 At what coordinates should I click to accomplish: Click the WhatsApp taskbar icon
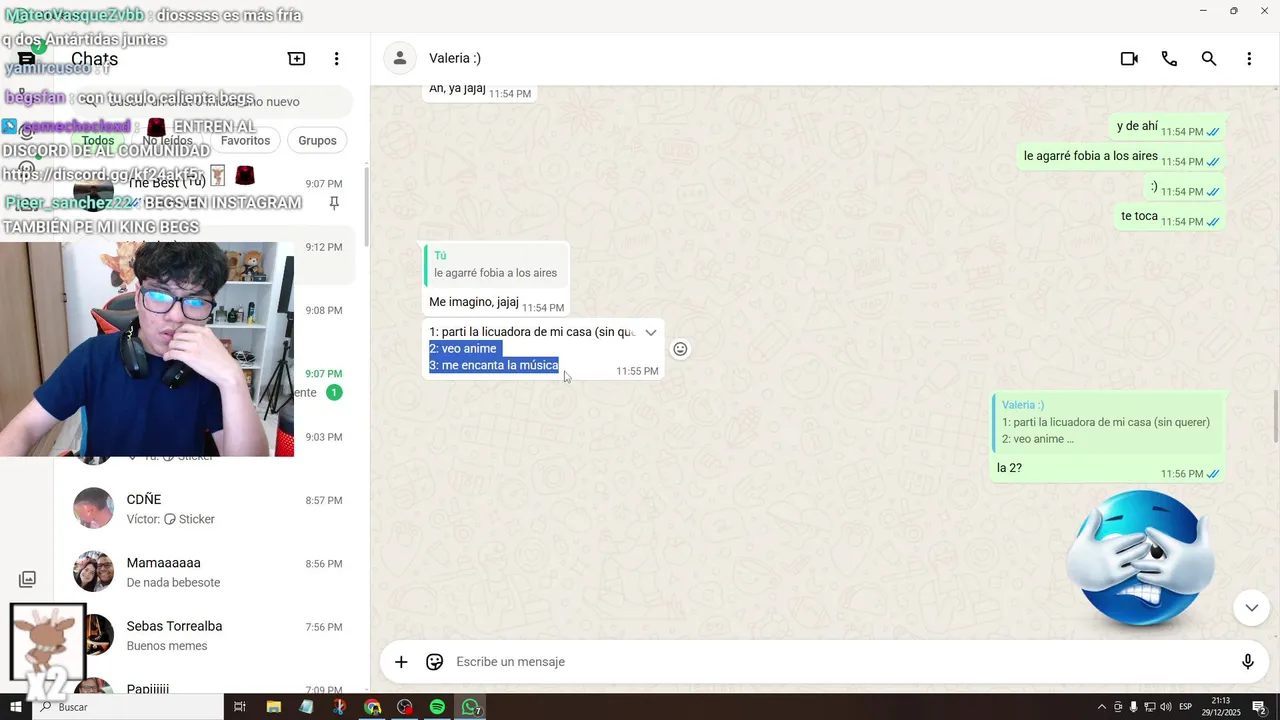point(471,707)
